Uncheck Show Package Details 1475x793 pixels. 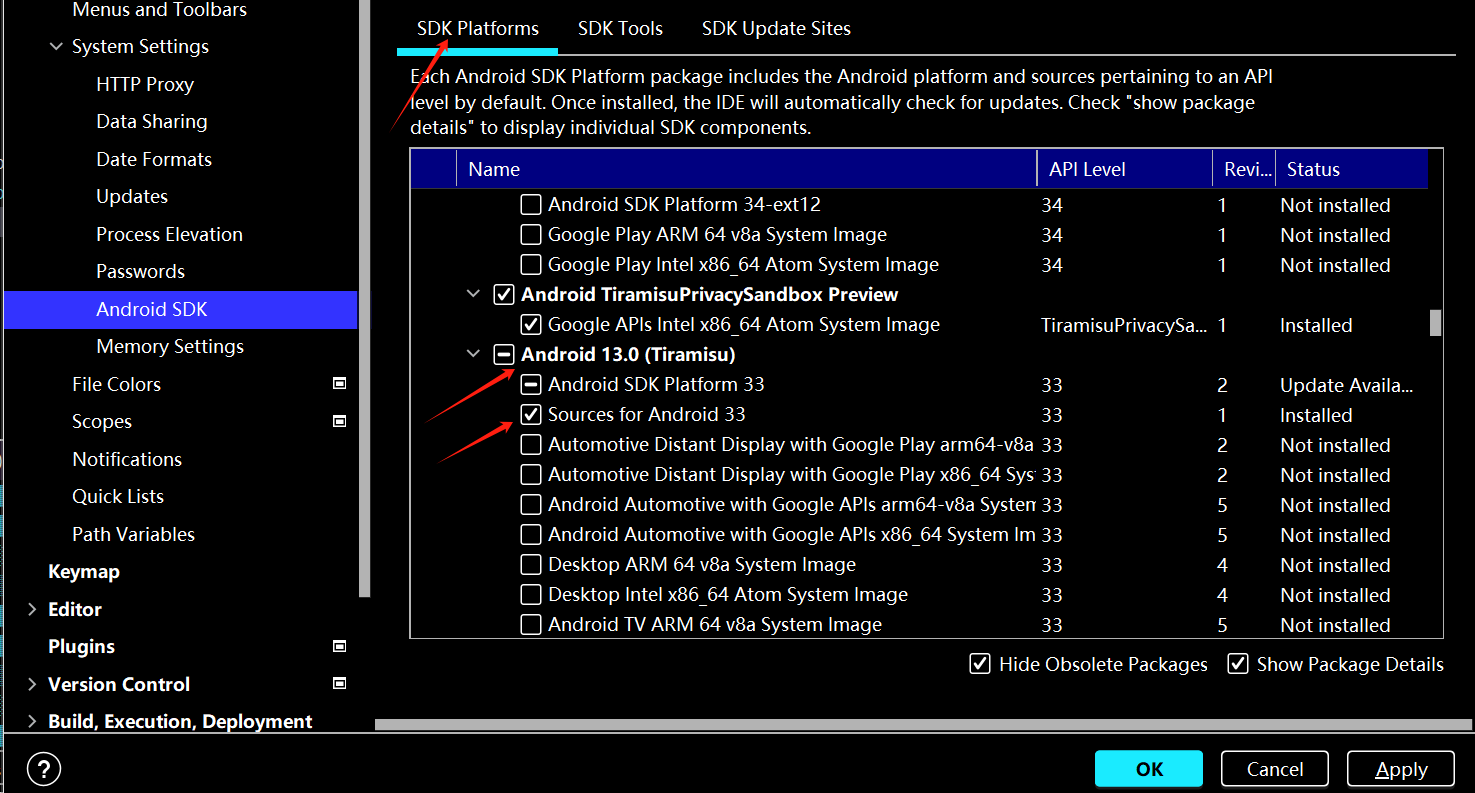(1238, 664)
